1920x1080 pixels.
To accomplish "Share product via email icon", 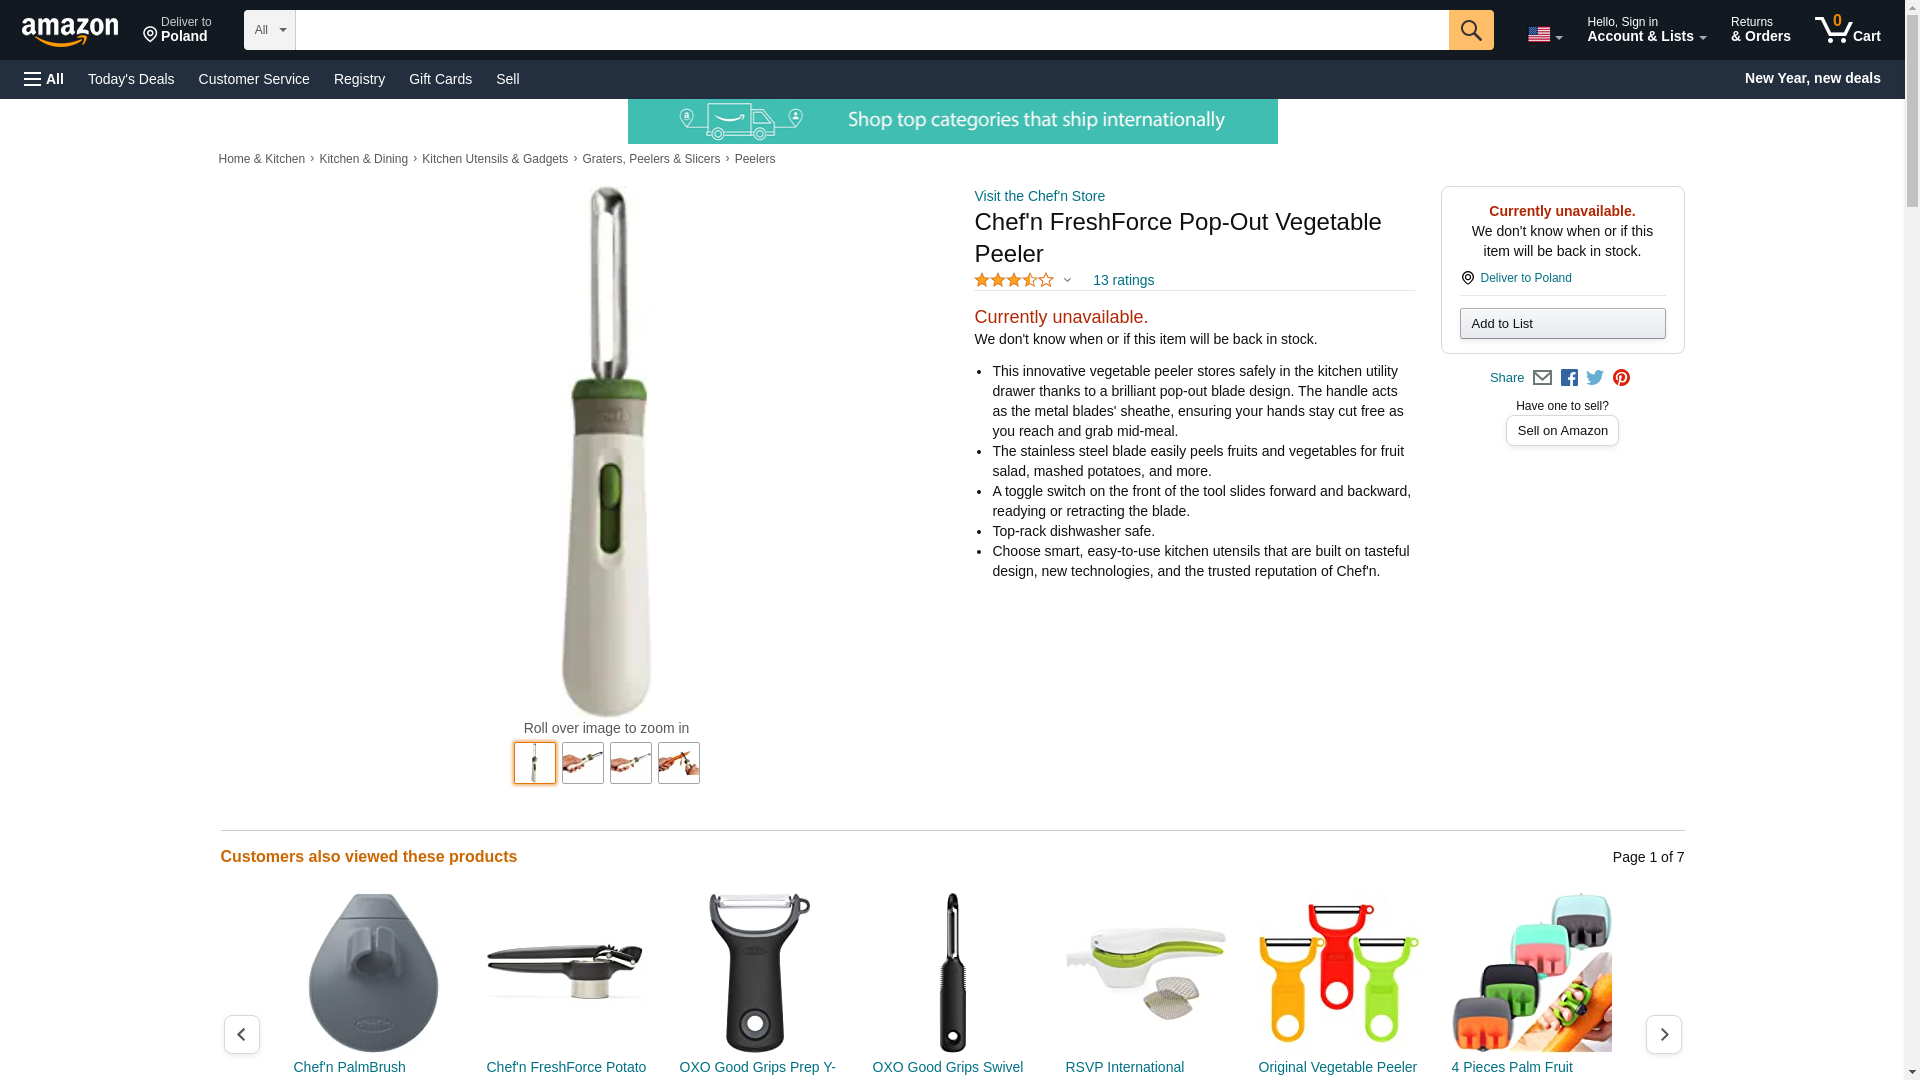I will (x=1542, y=378).
